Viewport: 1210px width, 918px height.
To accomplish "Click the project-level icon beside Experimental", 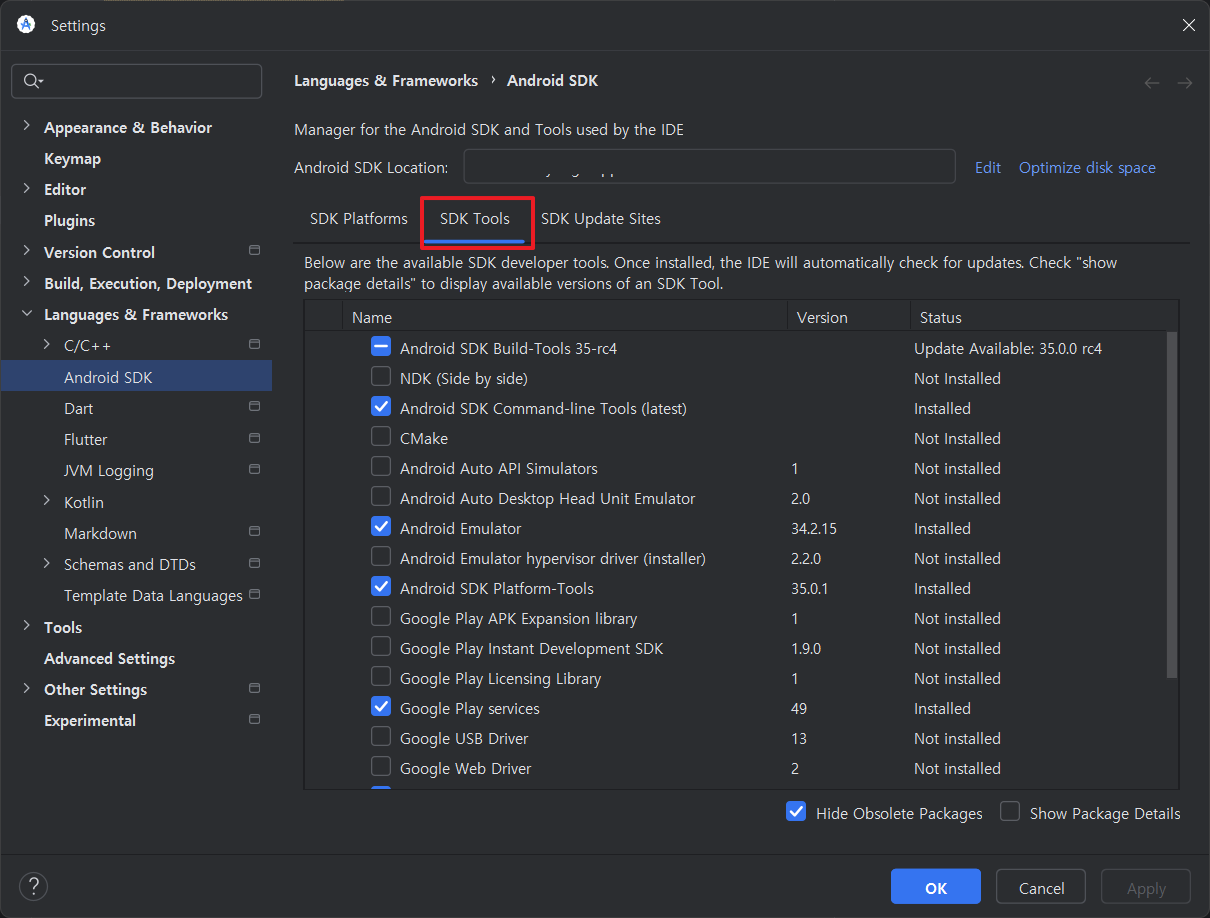I will click(254, 719).
